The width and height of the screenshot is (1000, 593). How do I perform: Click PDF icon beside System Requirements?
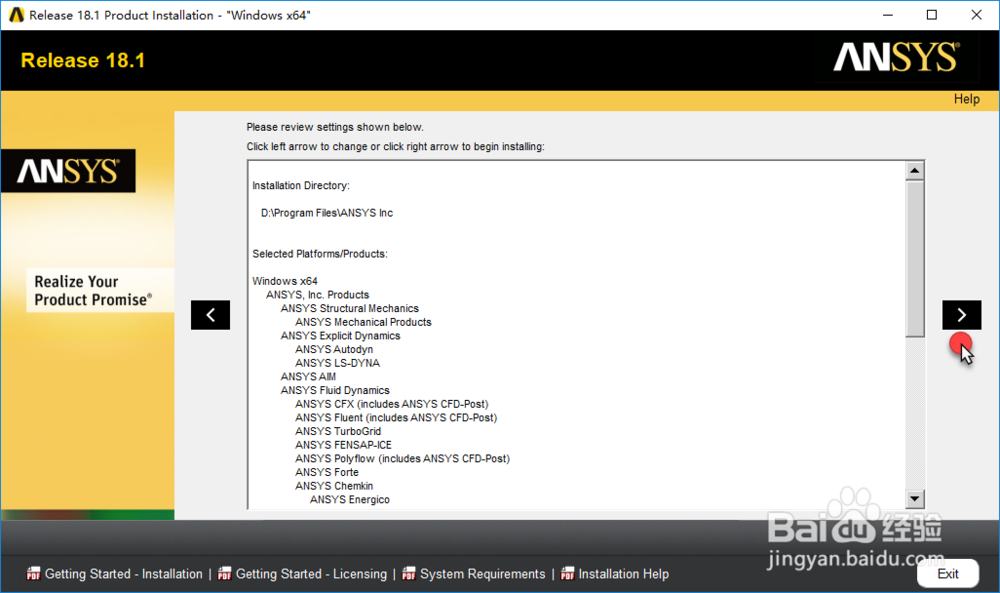(409, 574)
